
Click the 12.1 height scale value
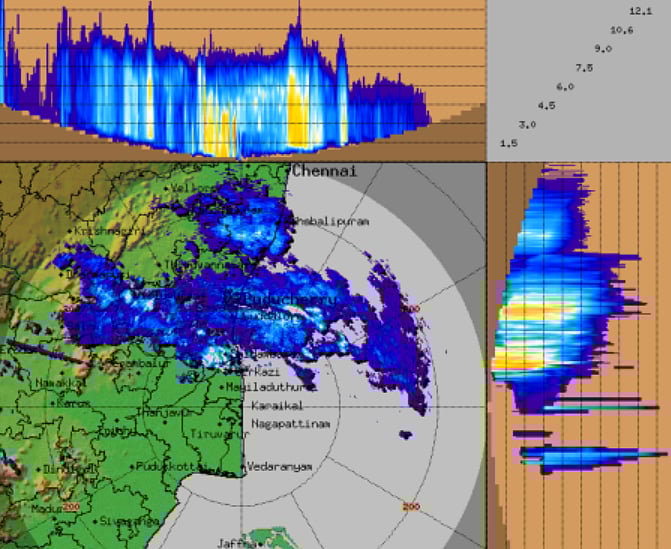640,10
